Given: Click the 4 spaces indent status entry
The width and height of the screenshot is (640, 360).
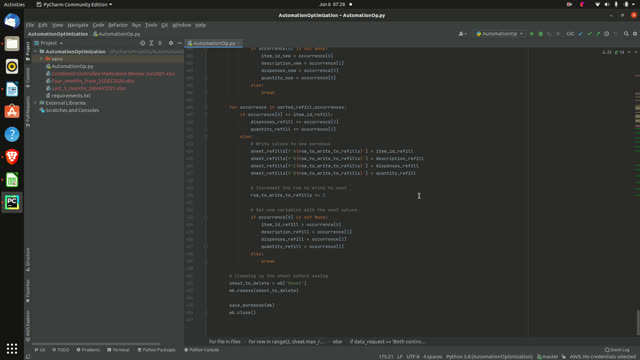Looking at the screenshot, I should click(433, 357).
